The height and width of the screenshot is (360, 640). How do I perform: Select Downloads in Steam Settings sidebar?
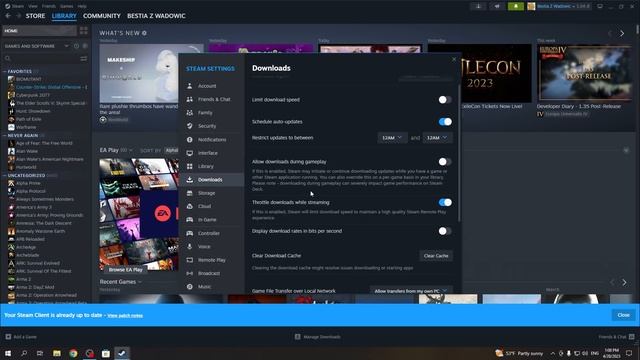[211, 180]
